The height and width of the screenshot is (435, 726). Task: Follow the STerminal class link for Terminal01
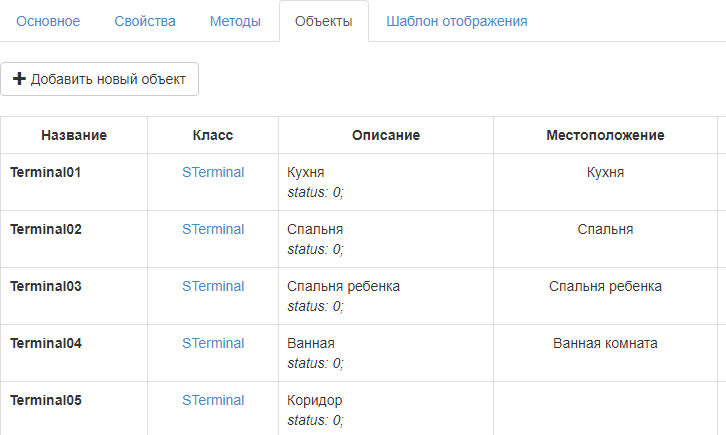point(213,172)
